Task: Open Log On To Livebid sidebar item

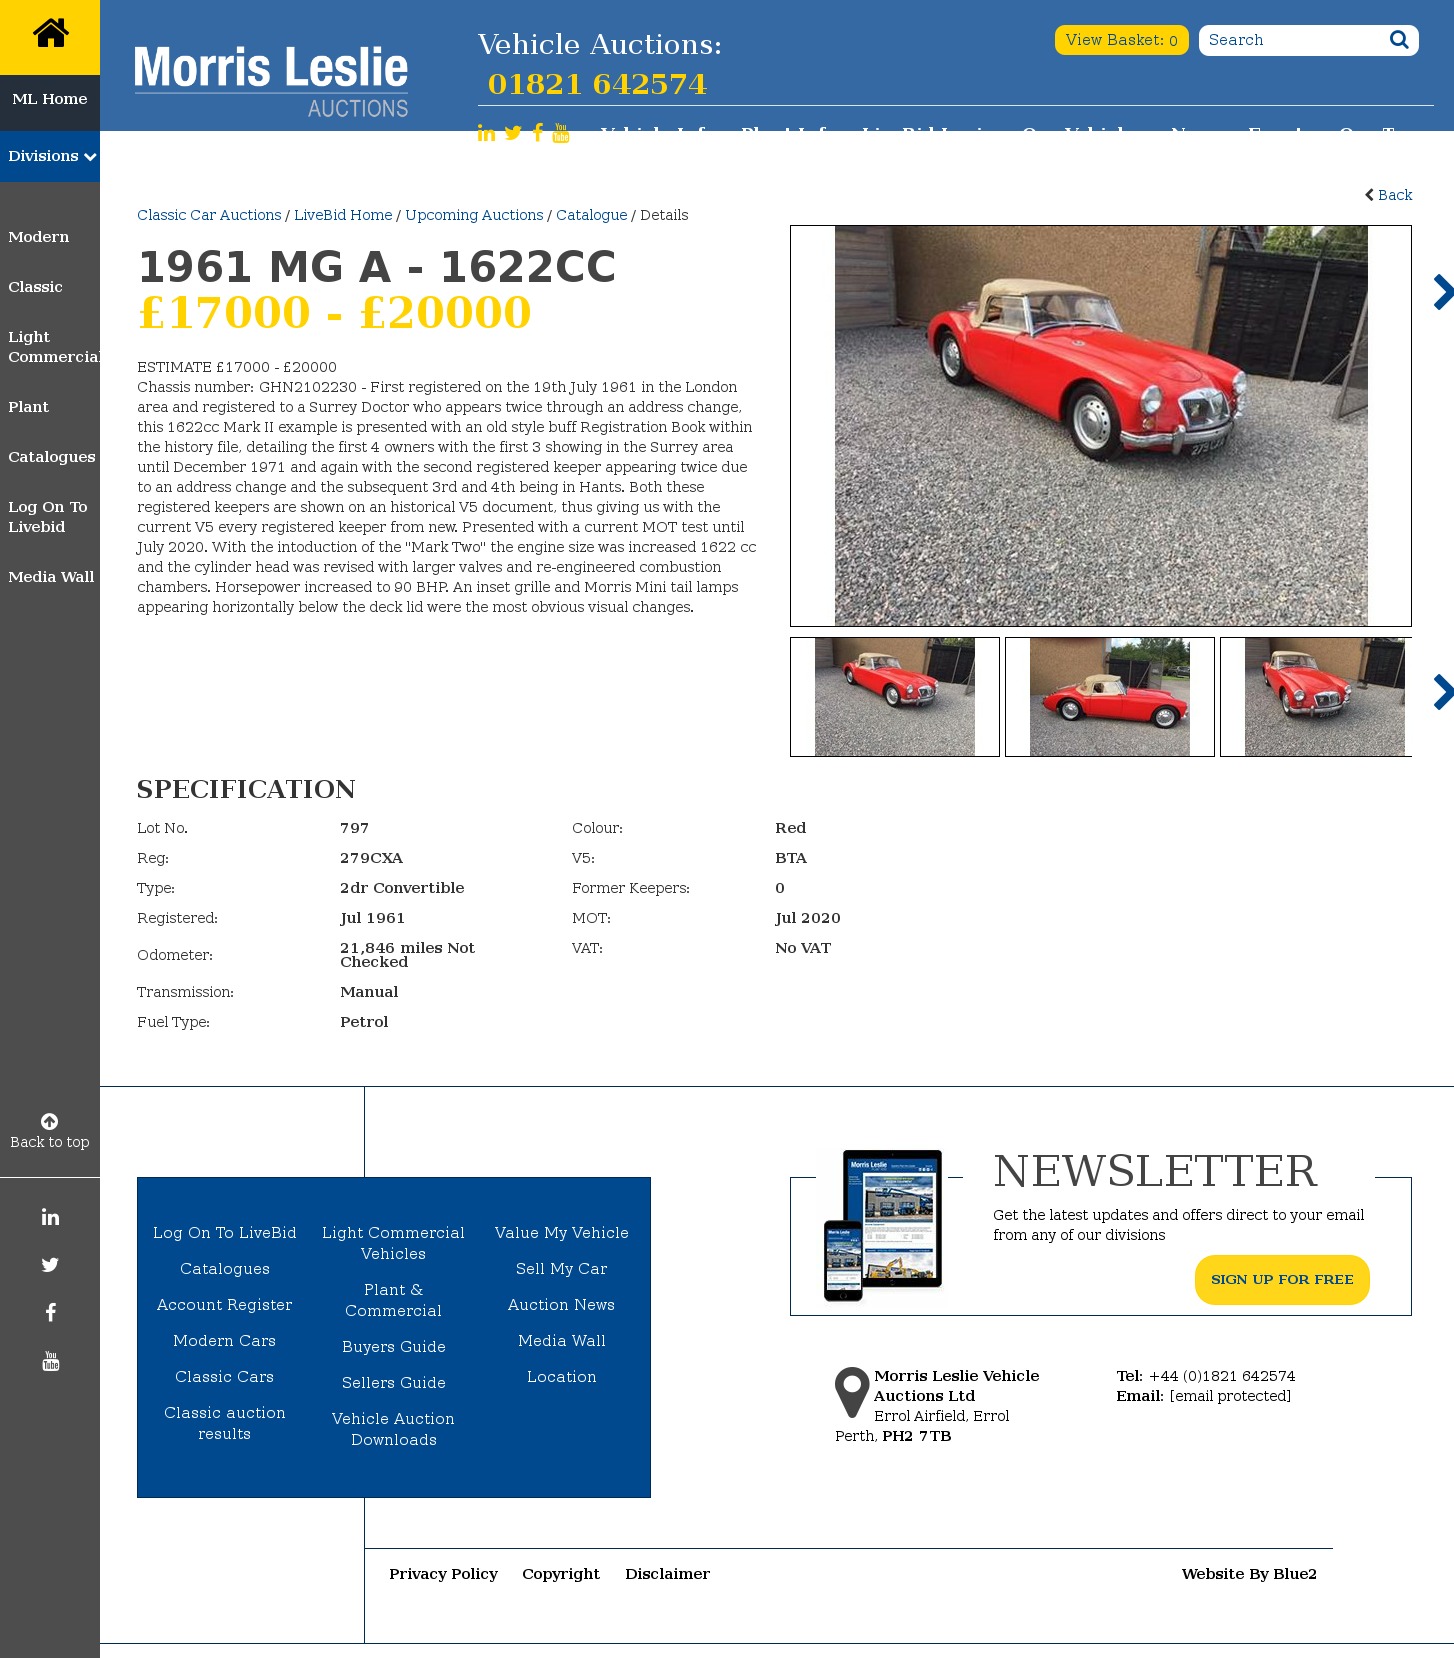Action: [48, 517]
